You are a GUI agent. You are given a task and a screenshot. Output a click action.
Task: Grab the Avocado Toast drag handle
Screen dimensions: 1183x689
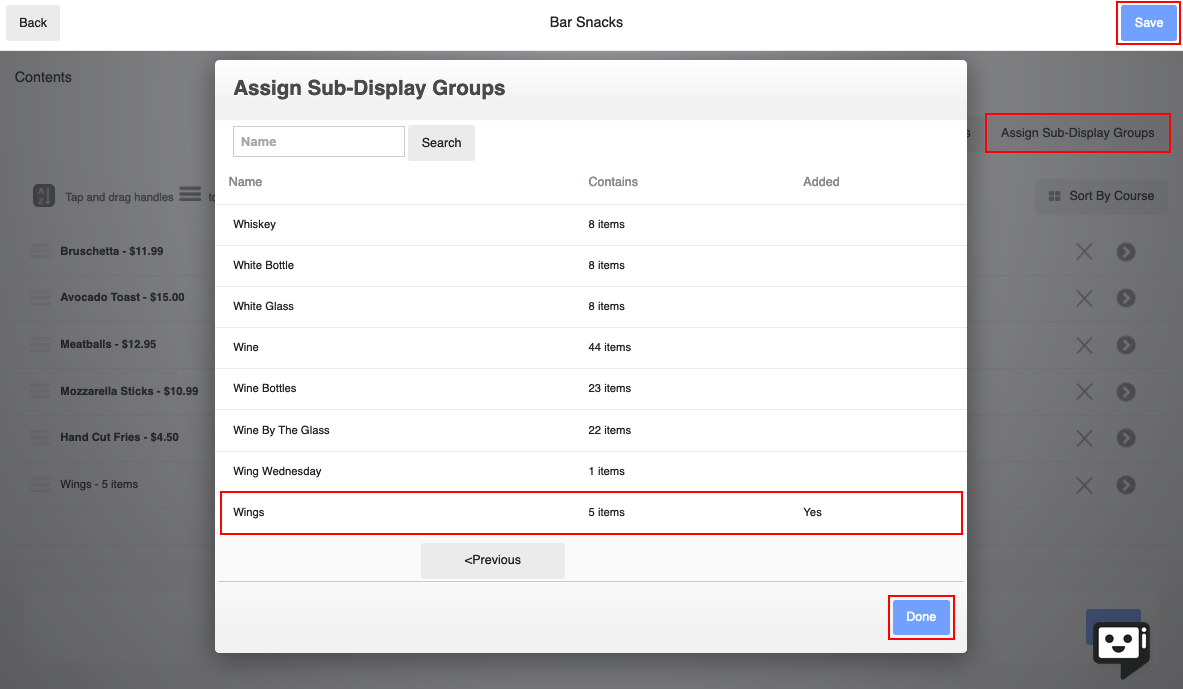[x=40, y=297]
